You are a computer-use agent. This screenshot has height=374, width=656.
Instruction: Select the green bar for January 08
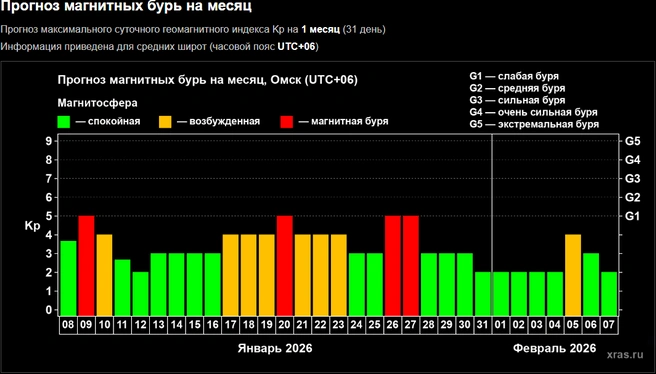[68, 278]
